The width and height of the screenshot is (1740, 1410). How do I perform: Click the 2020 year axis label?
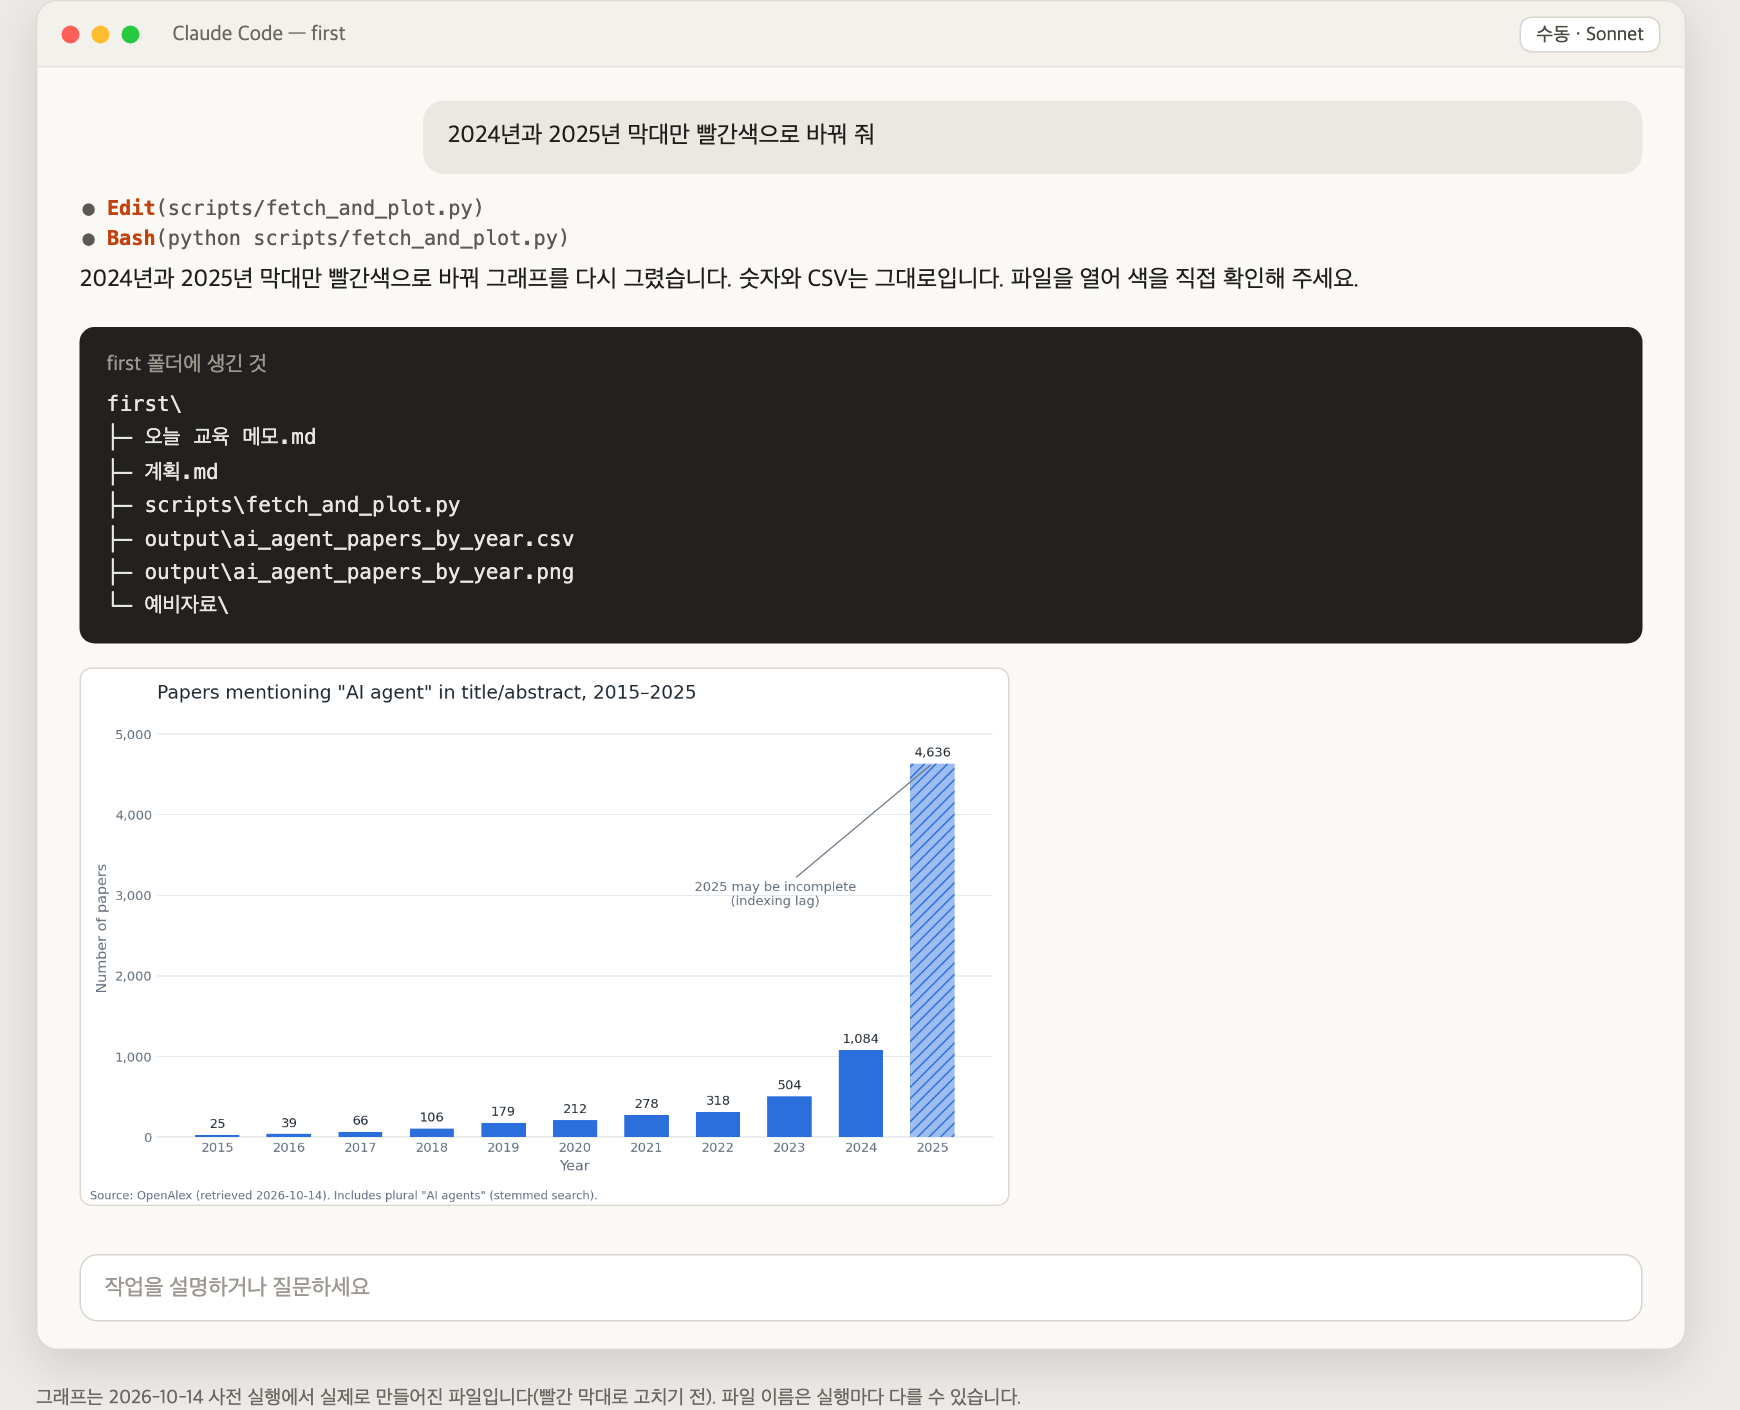point(574,1147)
